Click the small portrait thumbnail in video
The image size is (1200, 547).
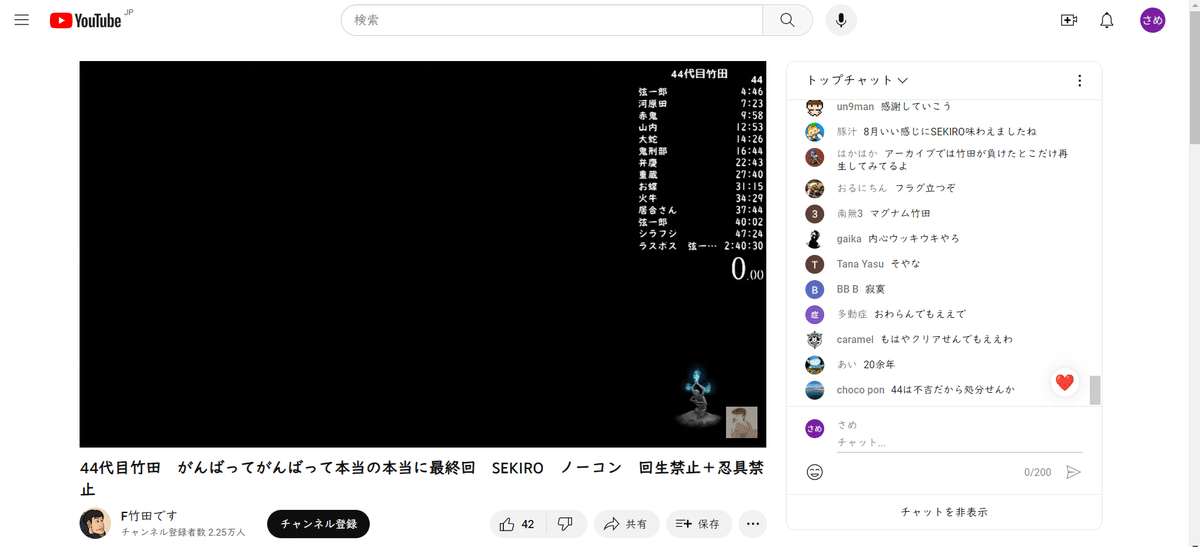point(741,422)
